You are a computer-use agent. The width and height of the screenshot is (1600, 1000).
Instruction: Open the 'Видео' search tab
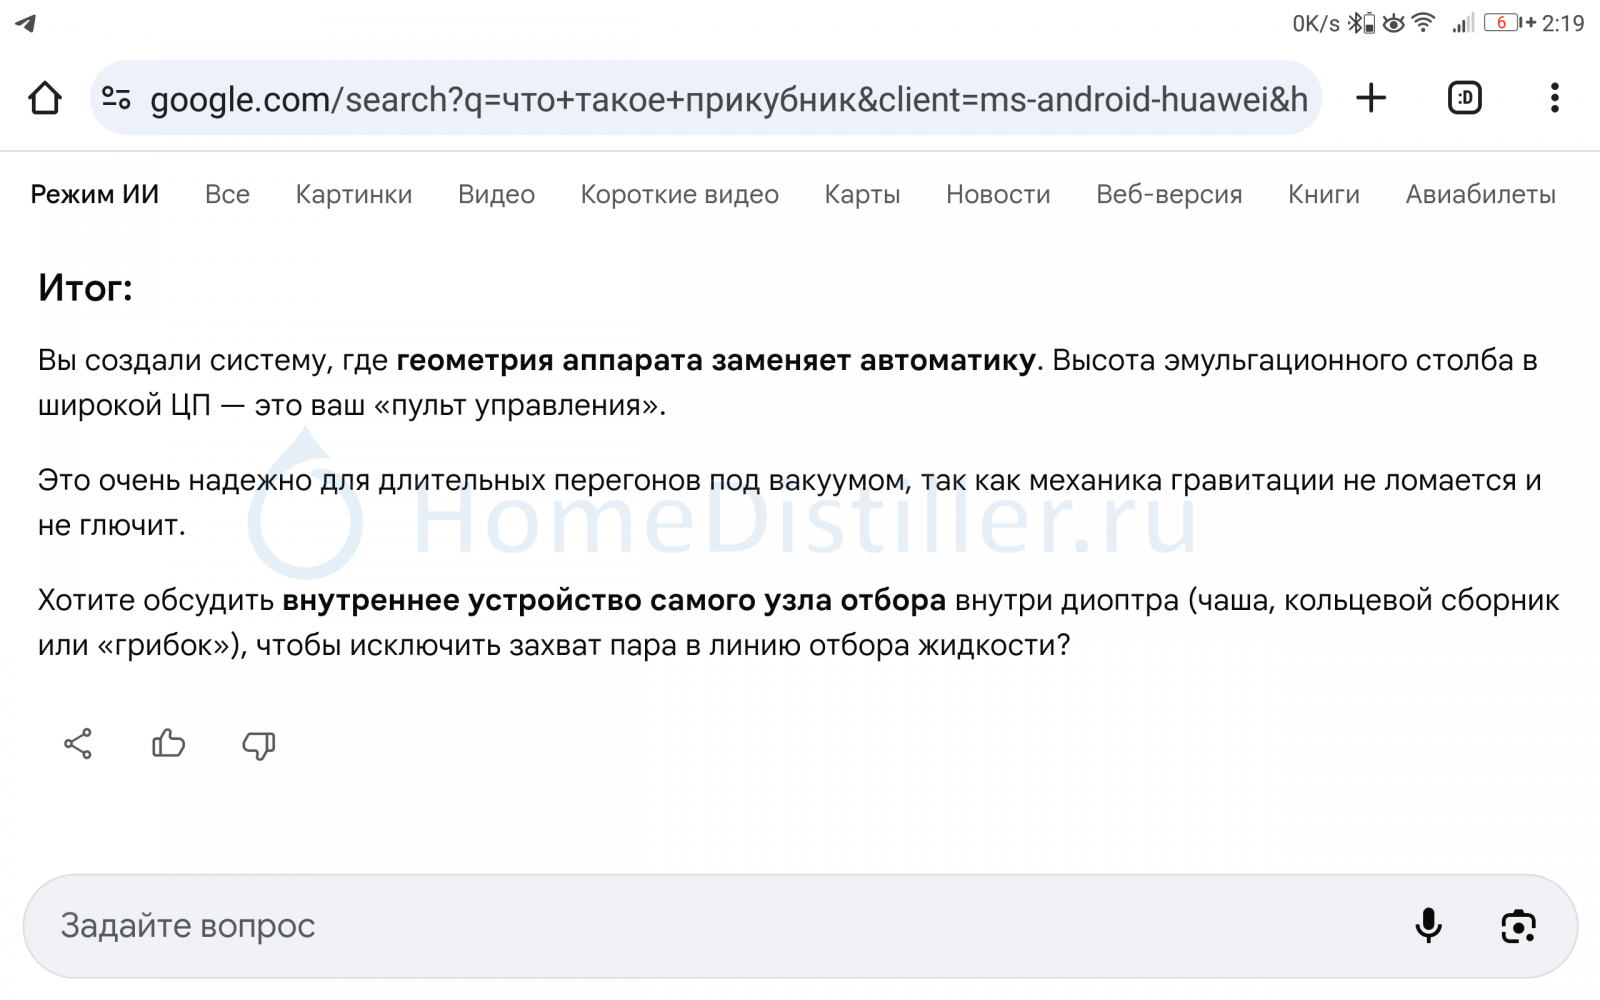tap(496, 194)
